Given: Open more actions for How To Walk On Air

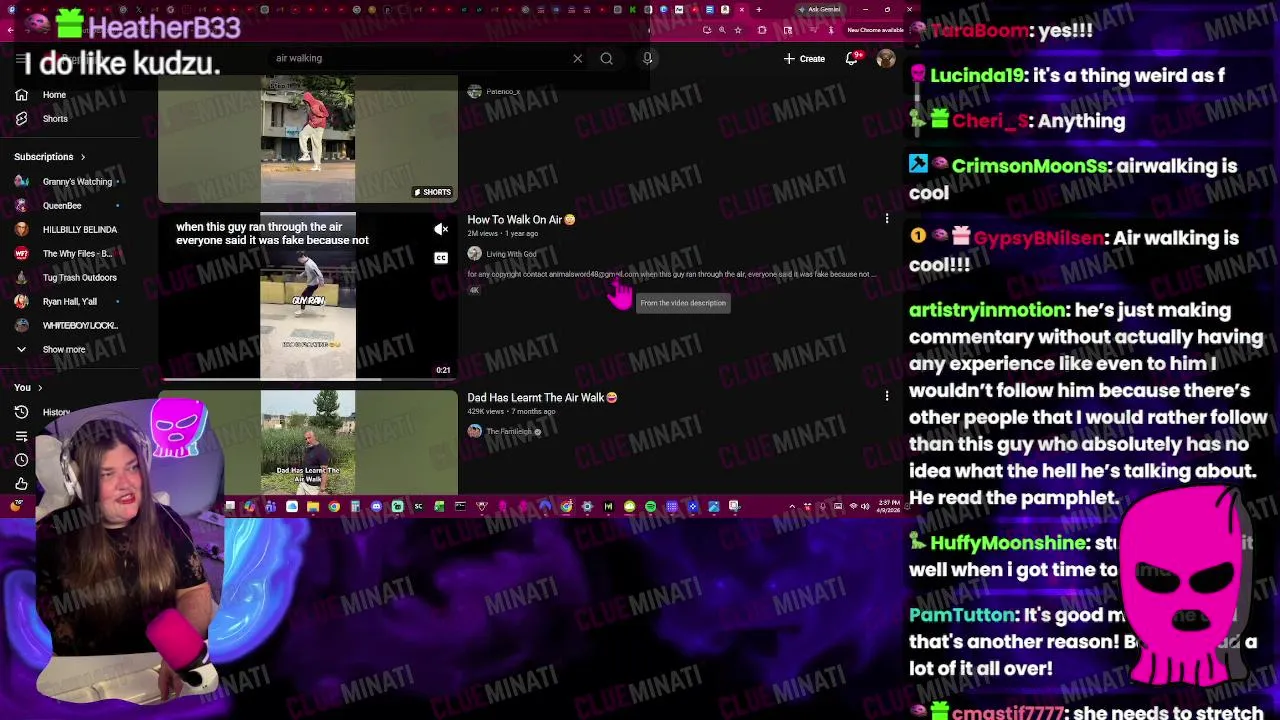Looking at the screenshot, I should [886, 219].
